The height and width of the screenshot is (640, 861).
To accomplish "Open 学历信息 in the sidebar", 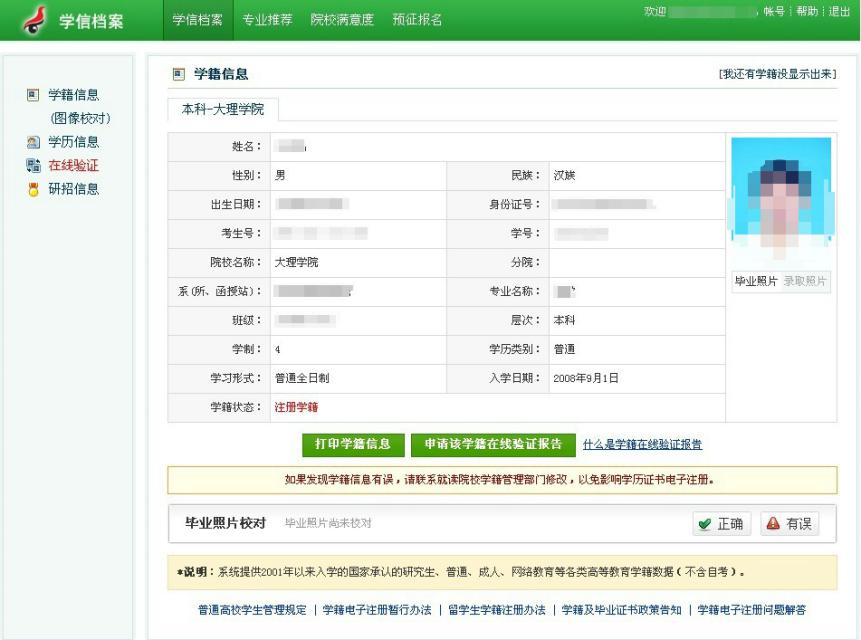I will click(x=74, y=142).
